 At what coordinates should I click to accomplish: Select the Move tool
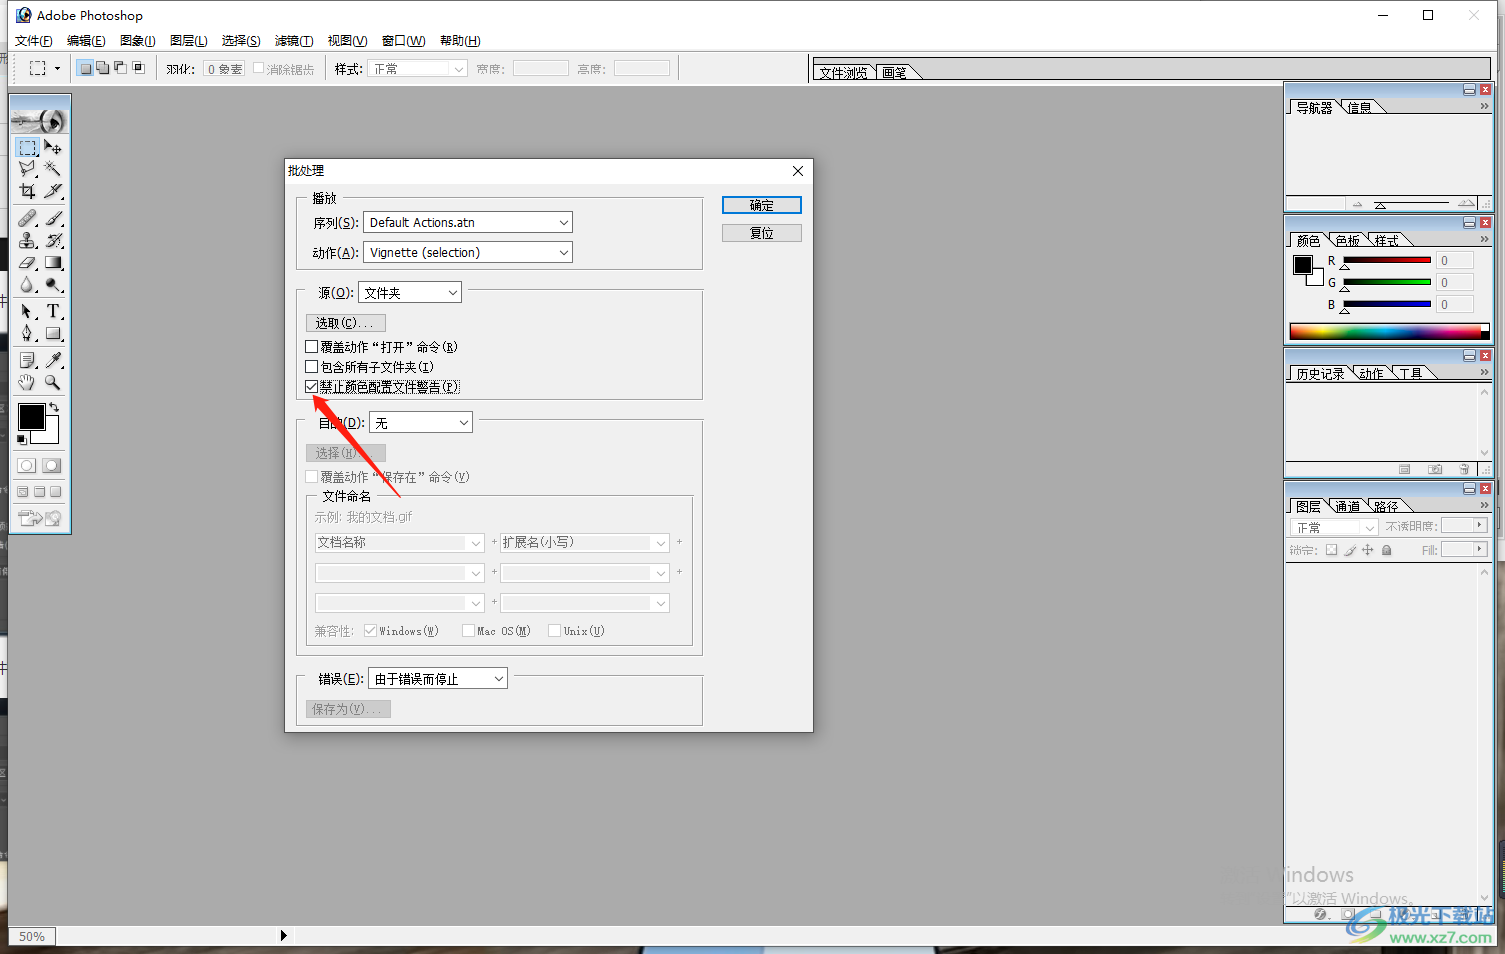tap(53, 148)
